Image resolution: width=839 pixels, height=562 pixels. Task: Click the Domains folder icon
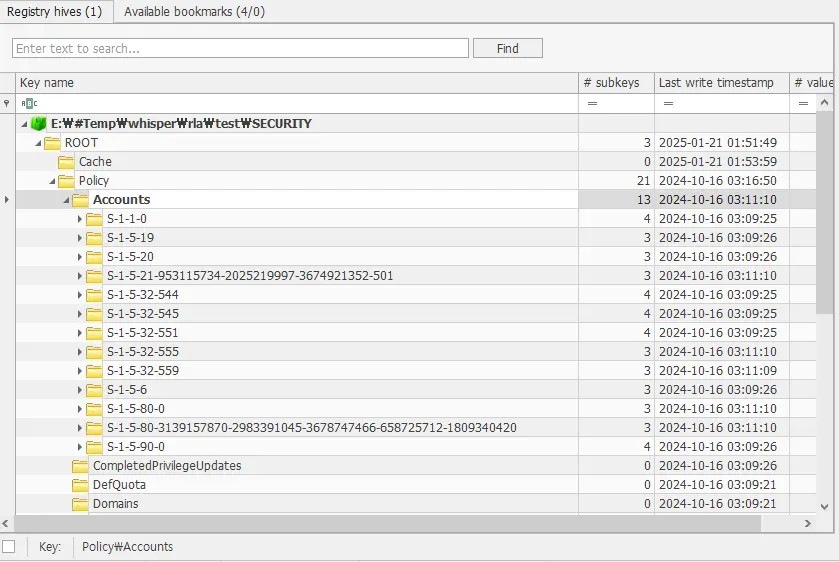(x=80, y=504)
